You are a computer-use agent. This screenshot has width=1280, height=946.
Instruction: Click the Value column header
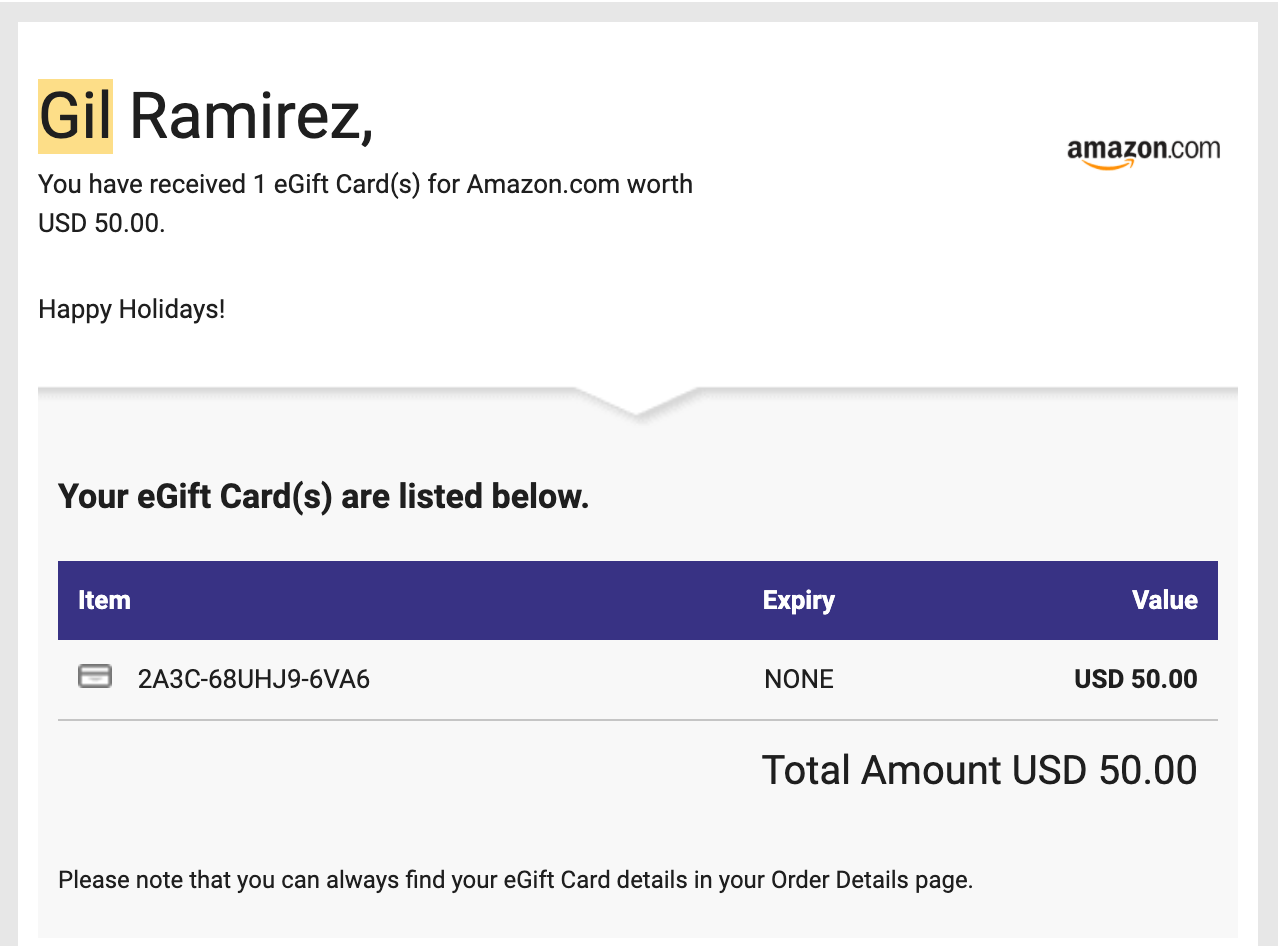(1164, 600)
